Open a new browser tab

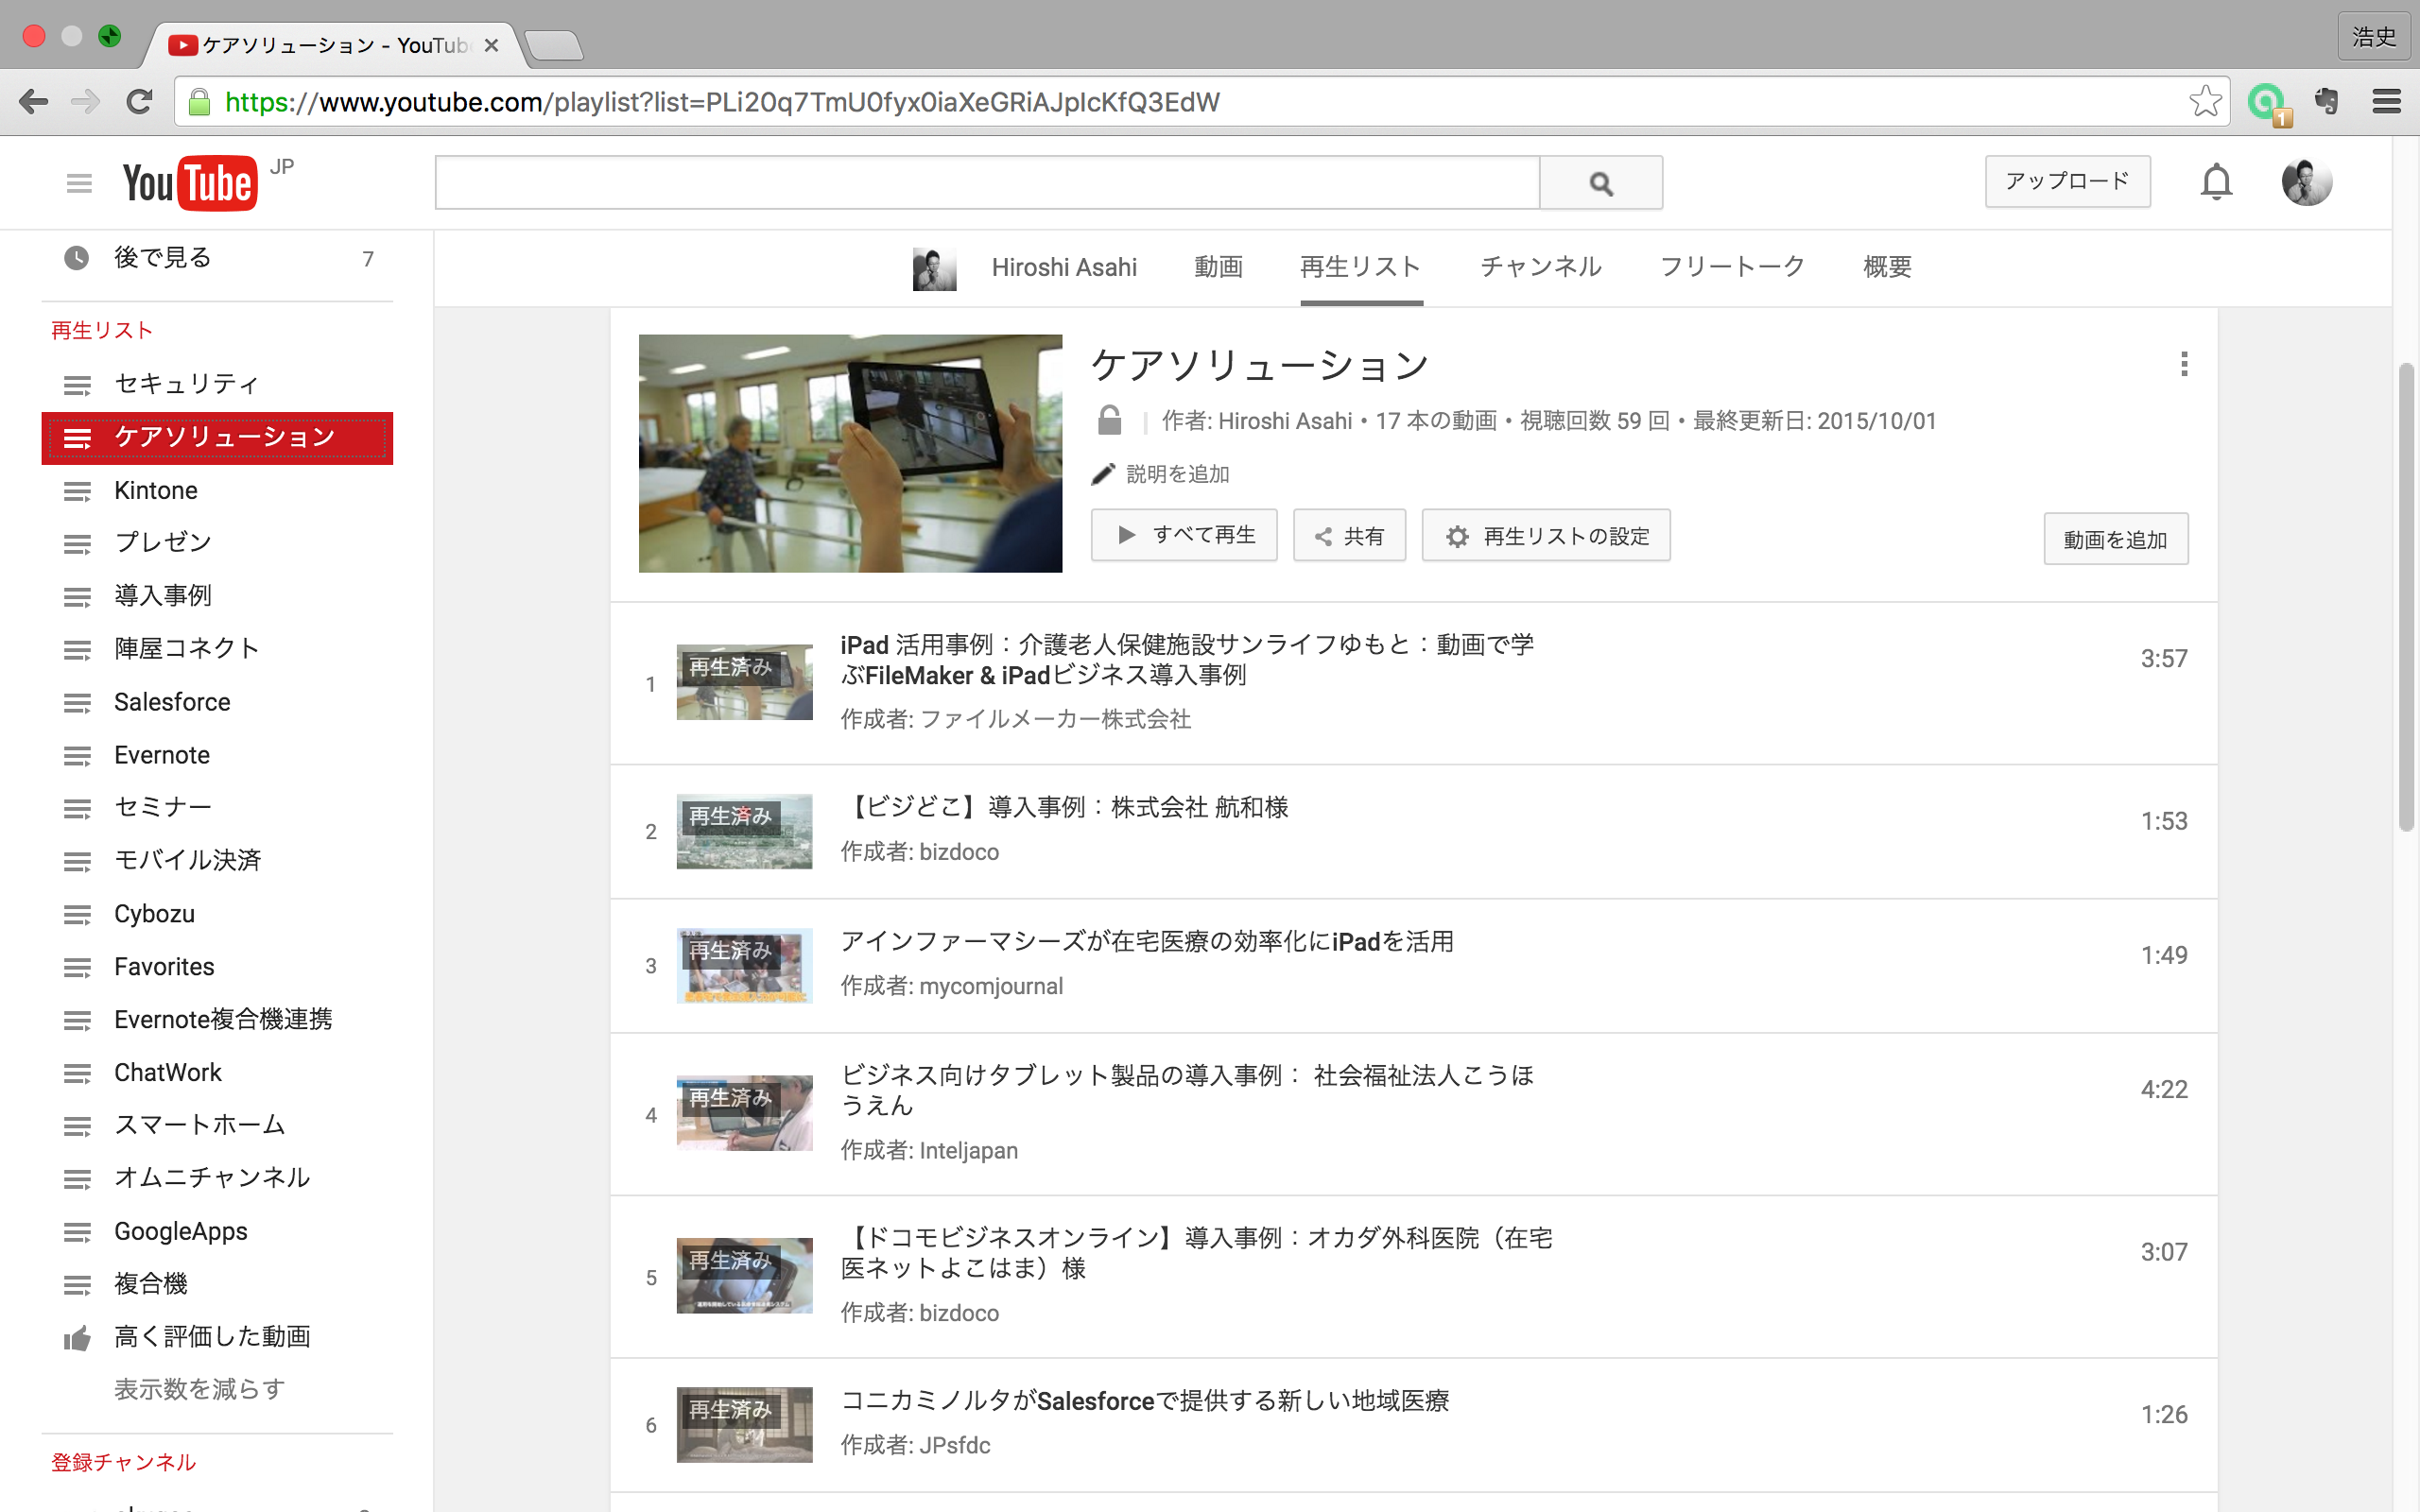click(553, 46)
